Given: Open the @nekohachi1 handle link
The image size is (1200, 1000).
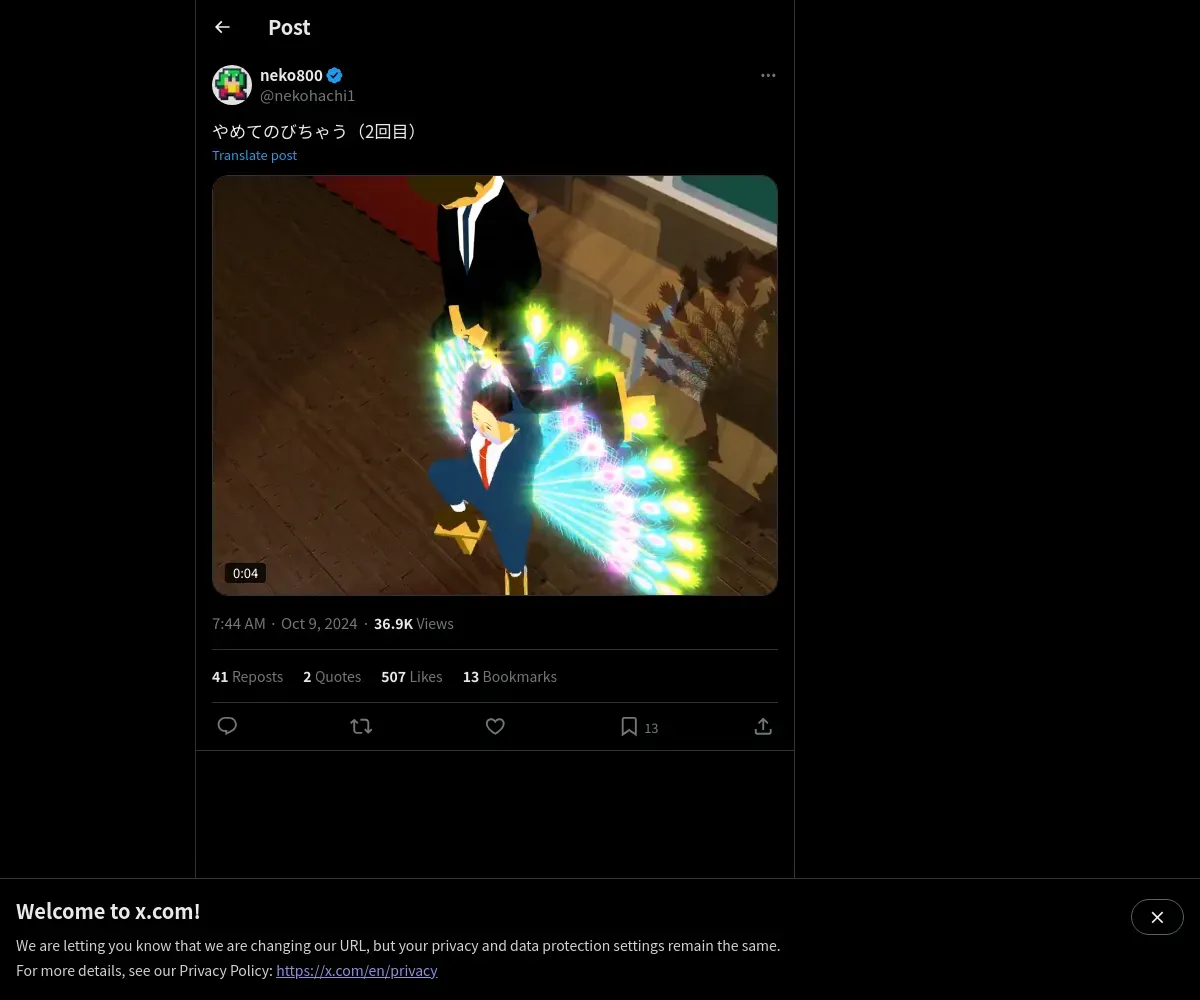Looking at the screenshot, I should [307, 96].
